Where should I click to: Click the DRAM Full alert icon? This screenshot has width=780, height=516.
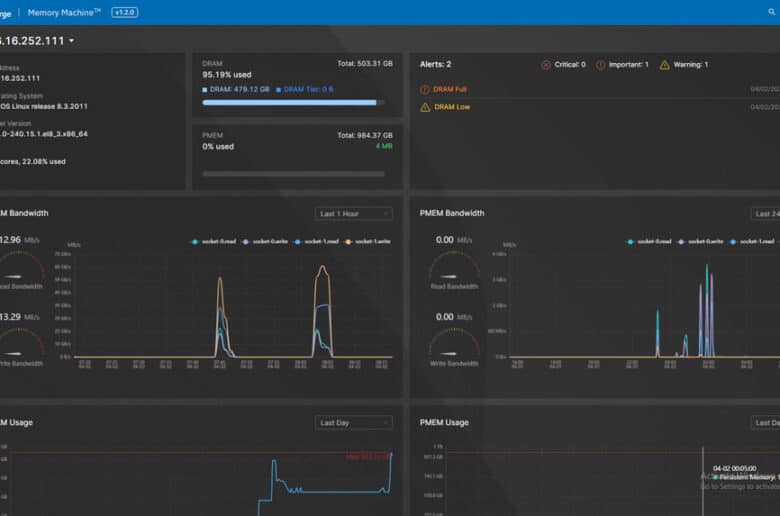[x=425, y=90]
